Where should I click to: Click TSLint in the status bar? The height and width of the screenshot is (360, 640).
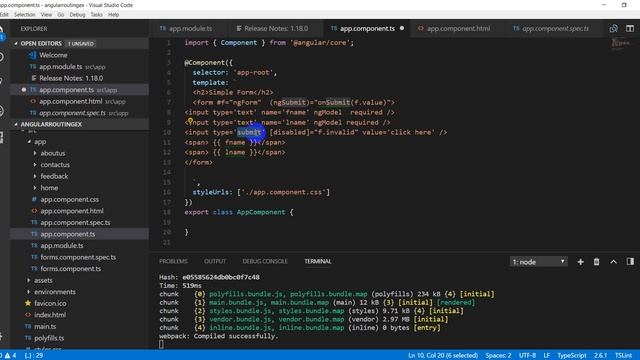pos(623,356)
